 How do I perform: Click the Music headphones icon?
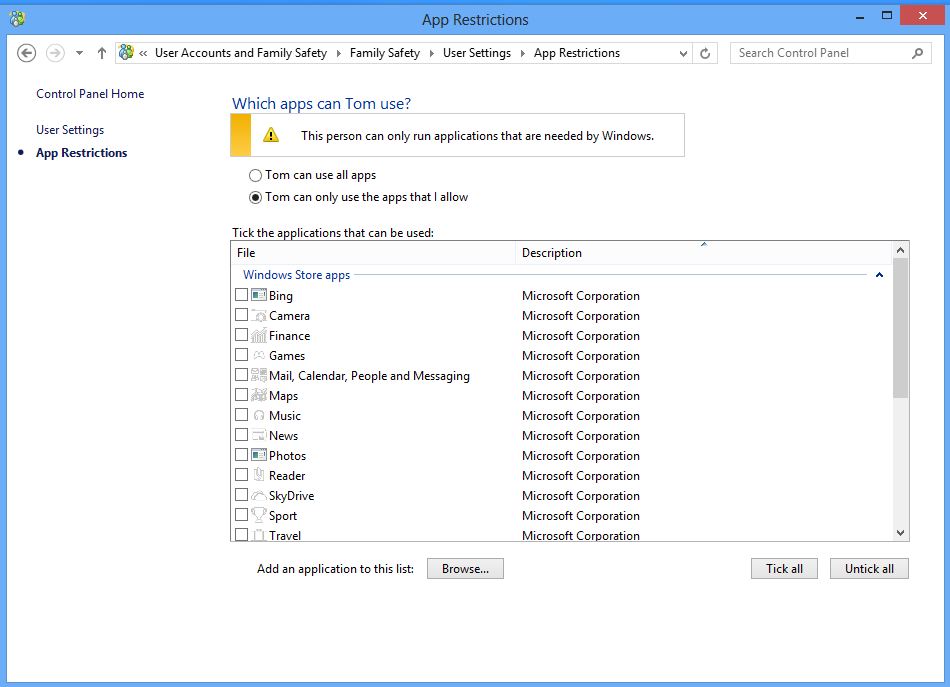tap(259, 415)
